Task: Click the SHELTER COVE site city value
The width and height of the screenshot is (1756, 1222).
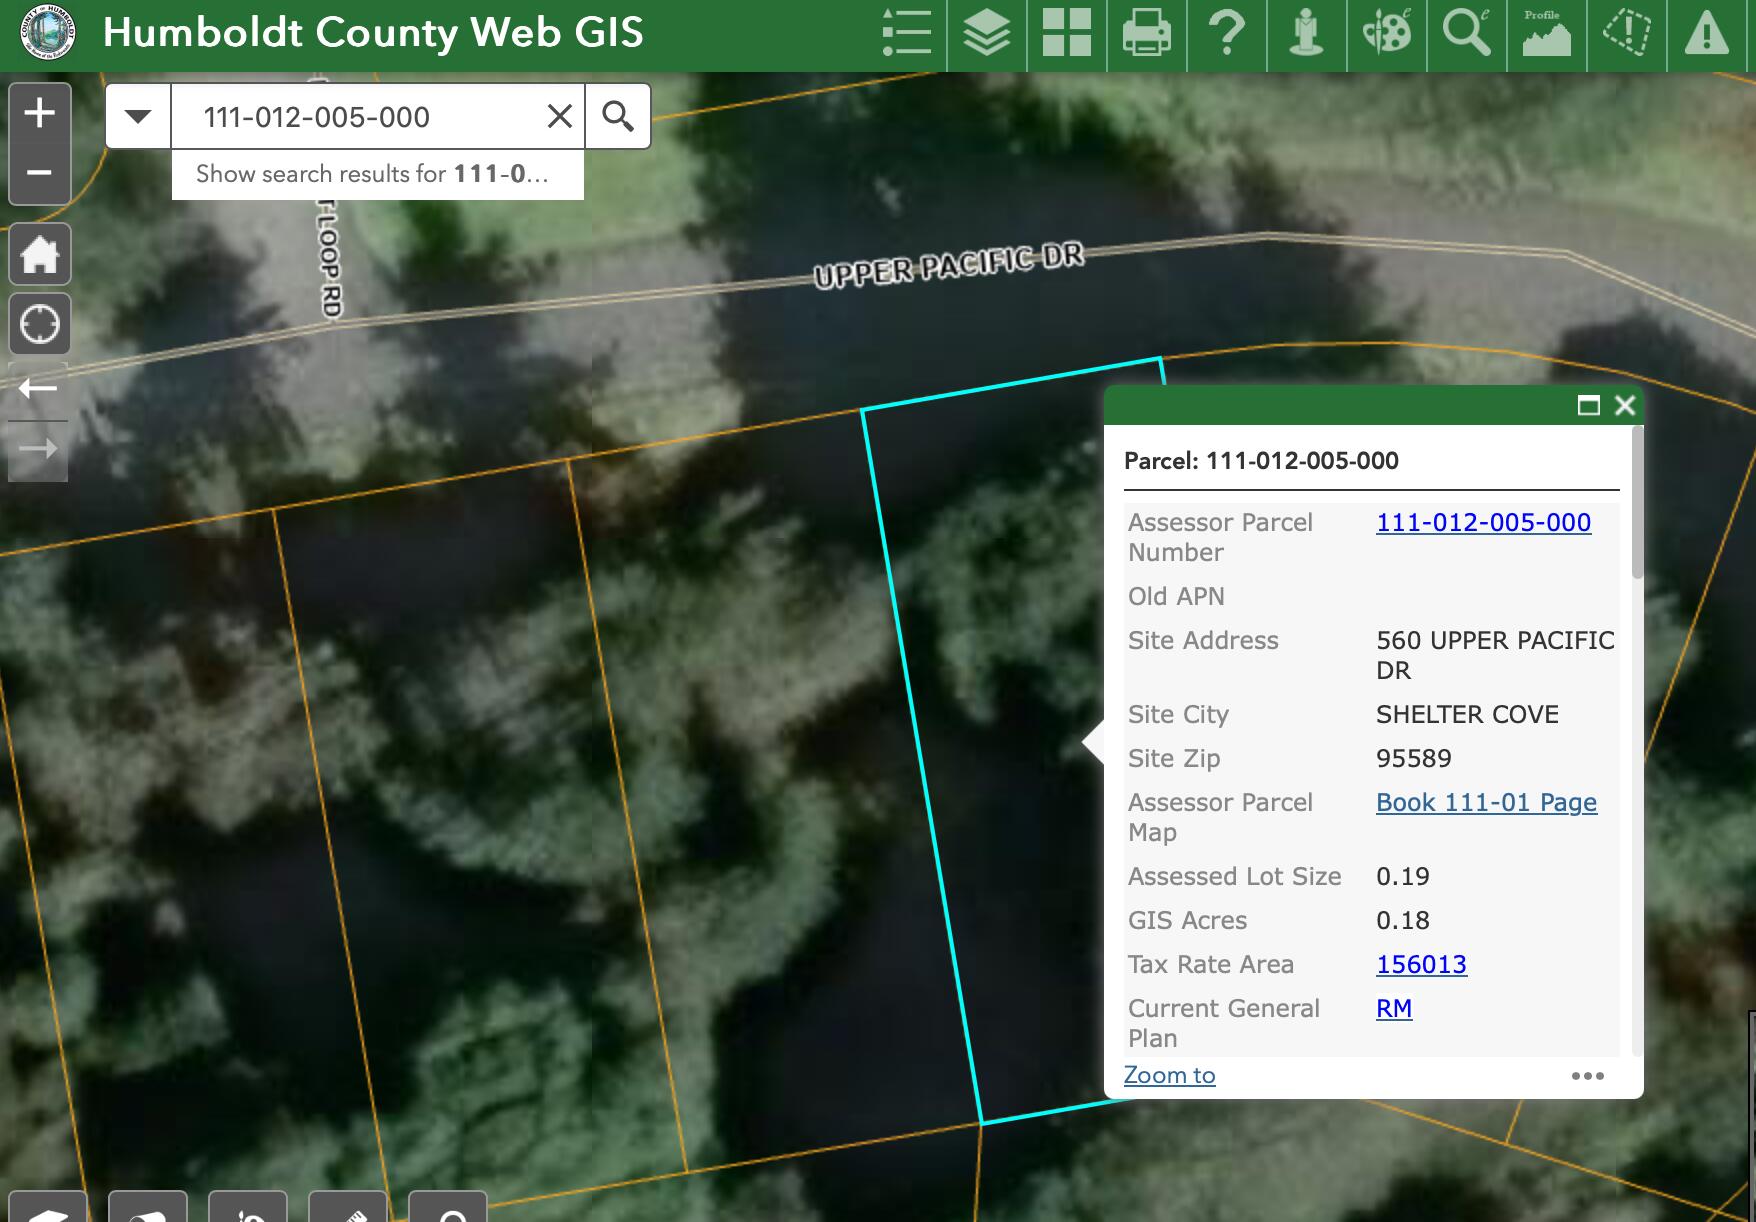Action: (x=1467, y=714)
